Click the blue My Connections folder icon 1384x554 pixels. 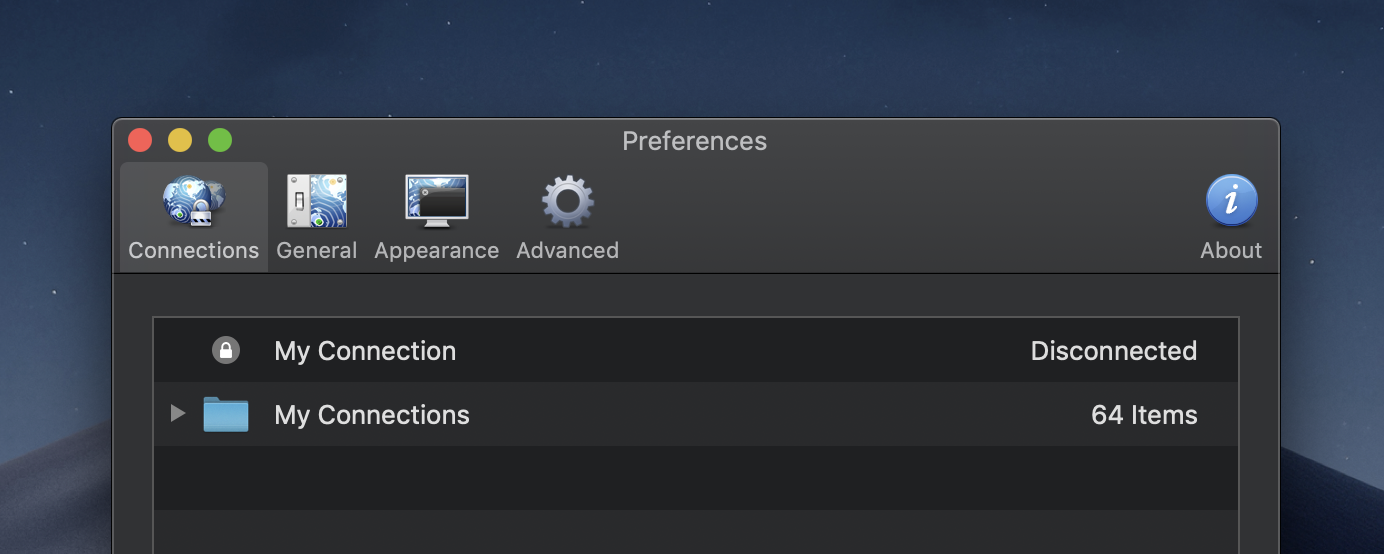click(x=226, y=414)
